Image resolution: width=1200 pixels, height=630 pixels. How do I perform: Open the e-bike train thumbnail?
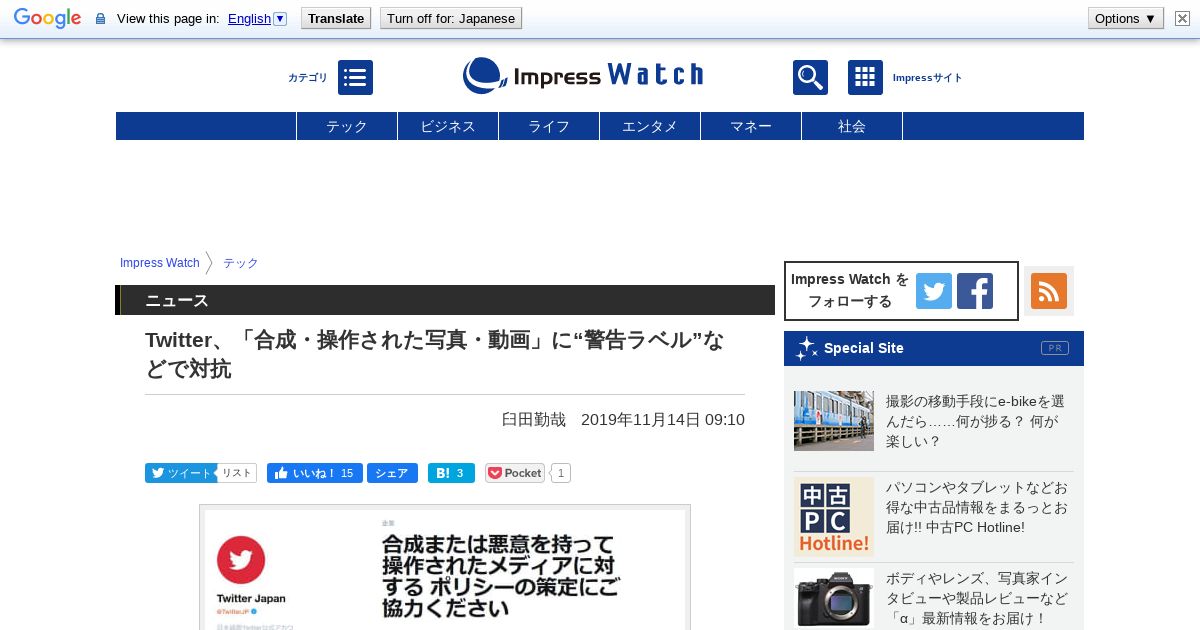(834, 421)
